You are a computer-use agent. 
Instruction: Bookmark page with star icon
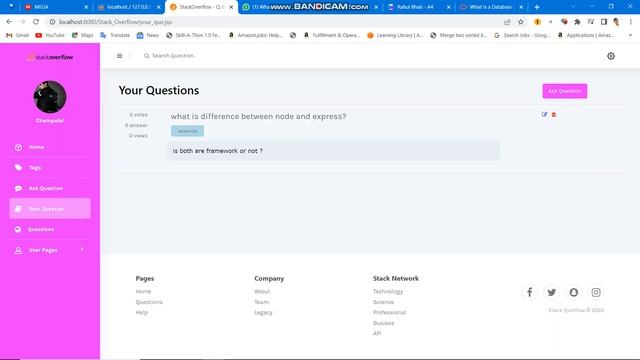521,22
